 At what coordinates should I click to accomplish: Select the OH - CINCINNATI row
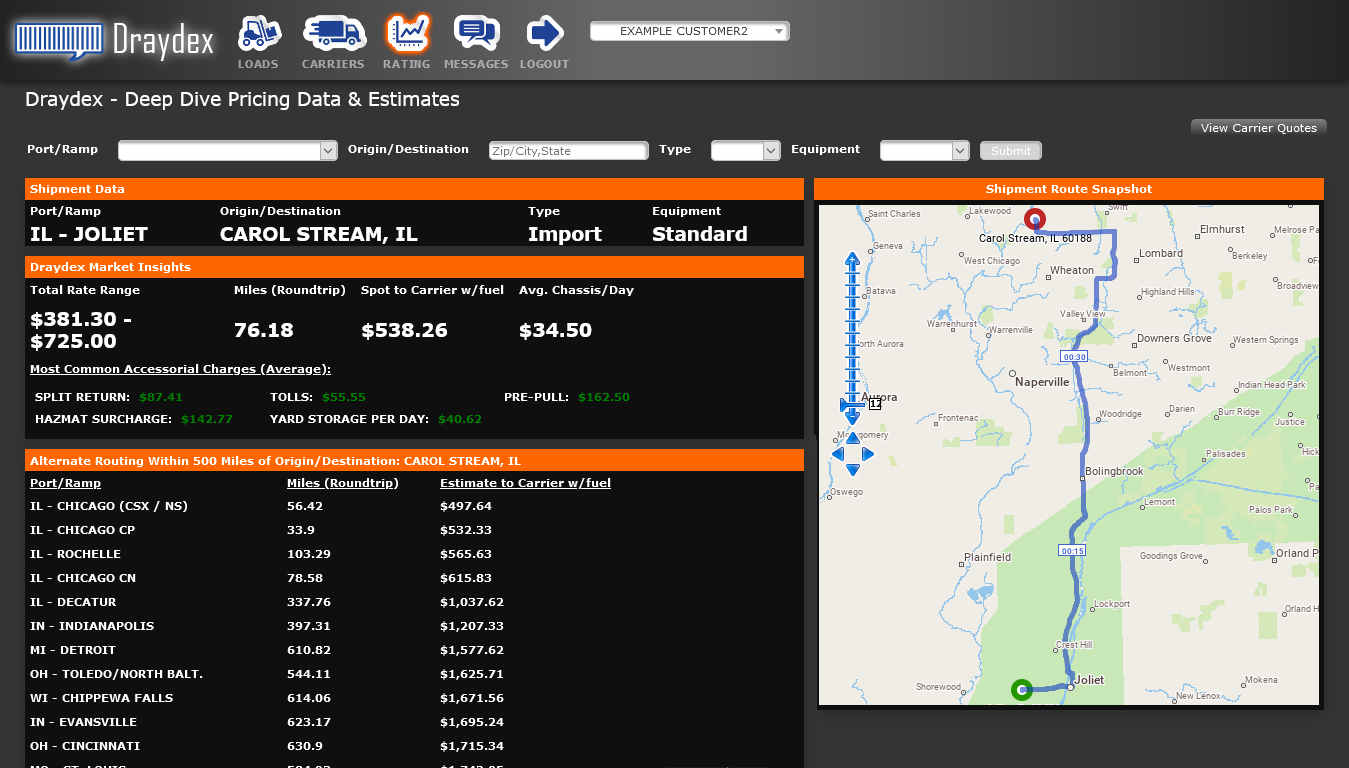(x=414, y=746)
